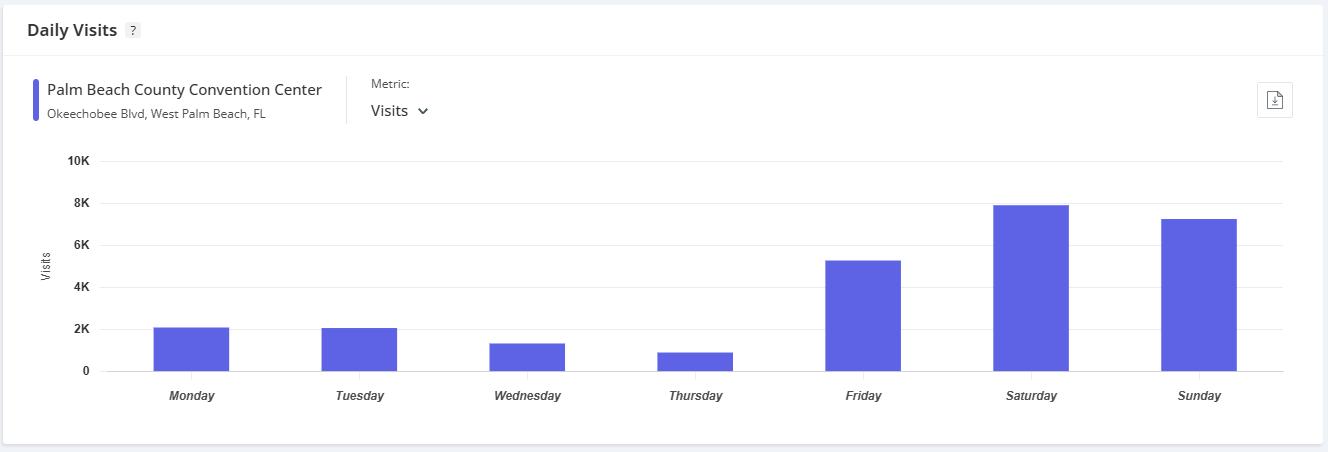The width and height of the screenshot is (1328, 452).
Task: Click the Saturday axis label
Action: point(1031,396)
